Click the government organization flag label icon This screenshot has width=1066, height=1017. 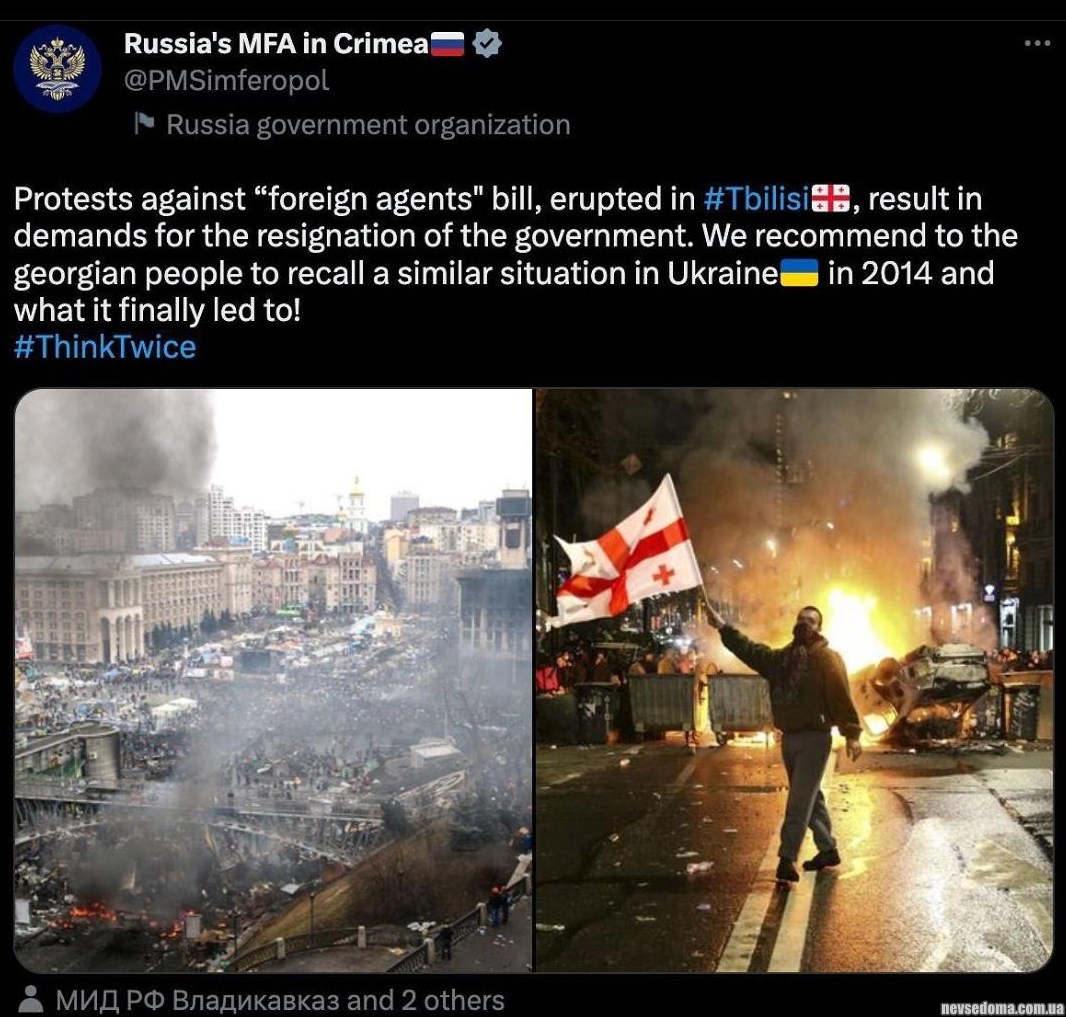click(x=144, y=124)
